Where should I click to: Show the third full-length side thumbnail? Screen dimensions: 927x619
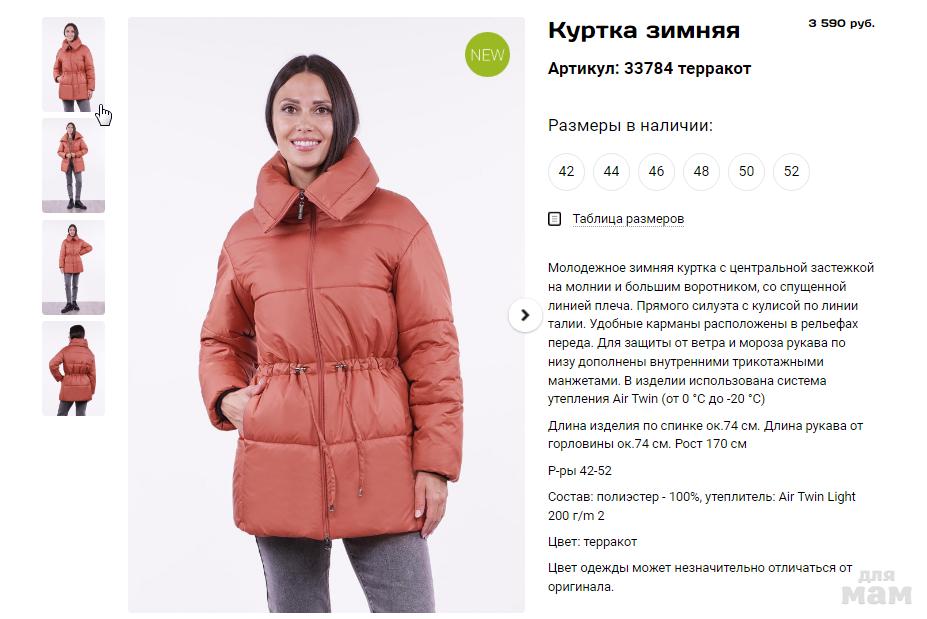[73, 267]
